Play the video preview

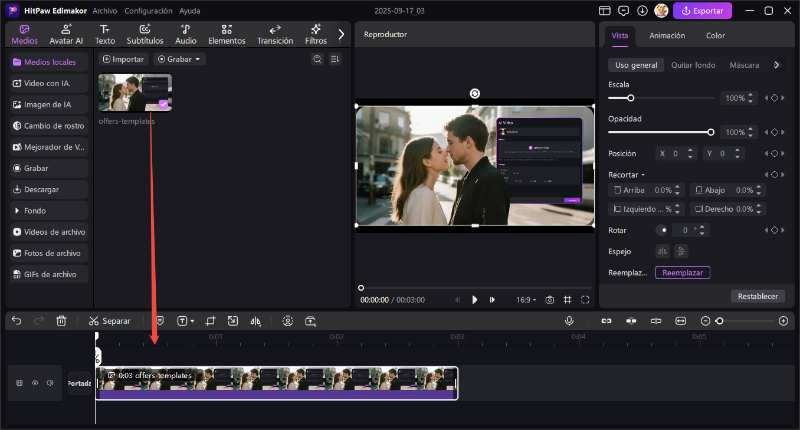[474, 300]
